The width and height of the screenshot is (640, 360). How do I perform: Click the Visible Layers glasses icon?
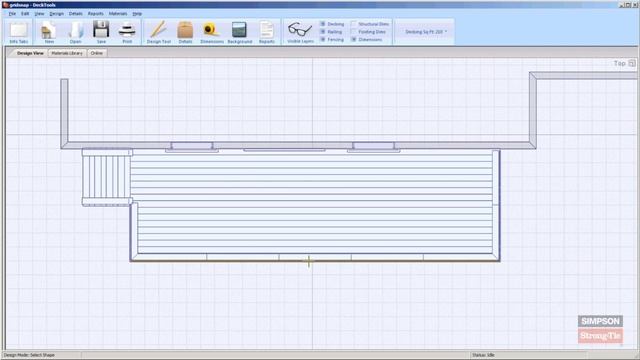pos(300,31)
